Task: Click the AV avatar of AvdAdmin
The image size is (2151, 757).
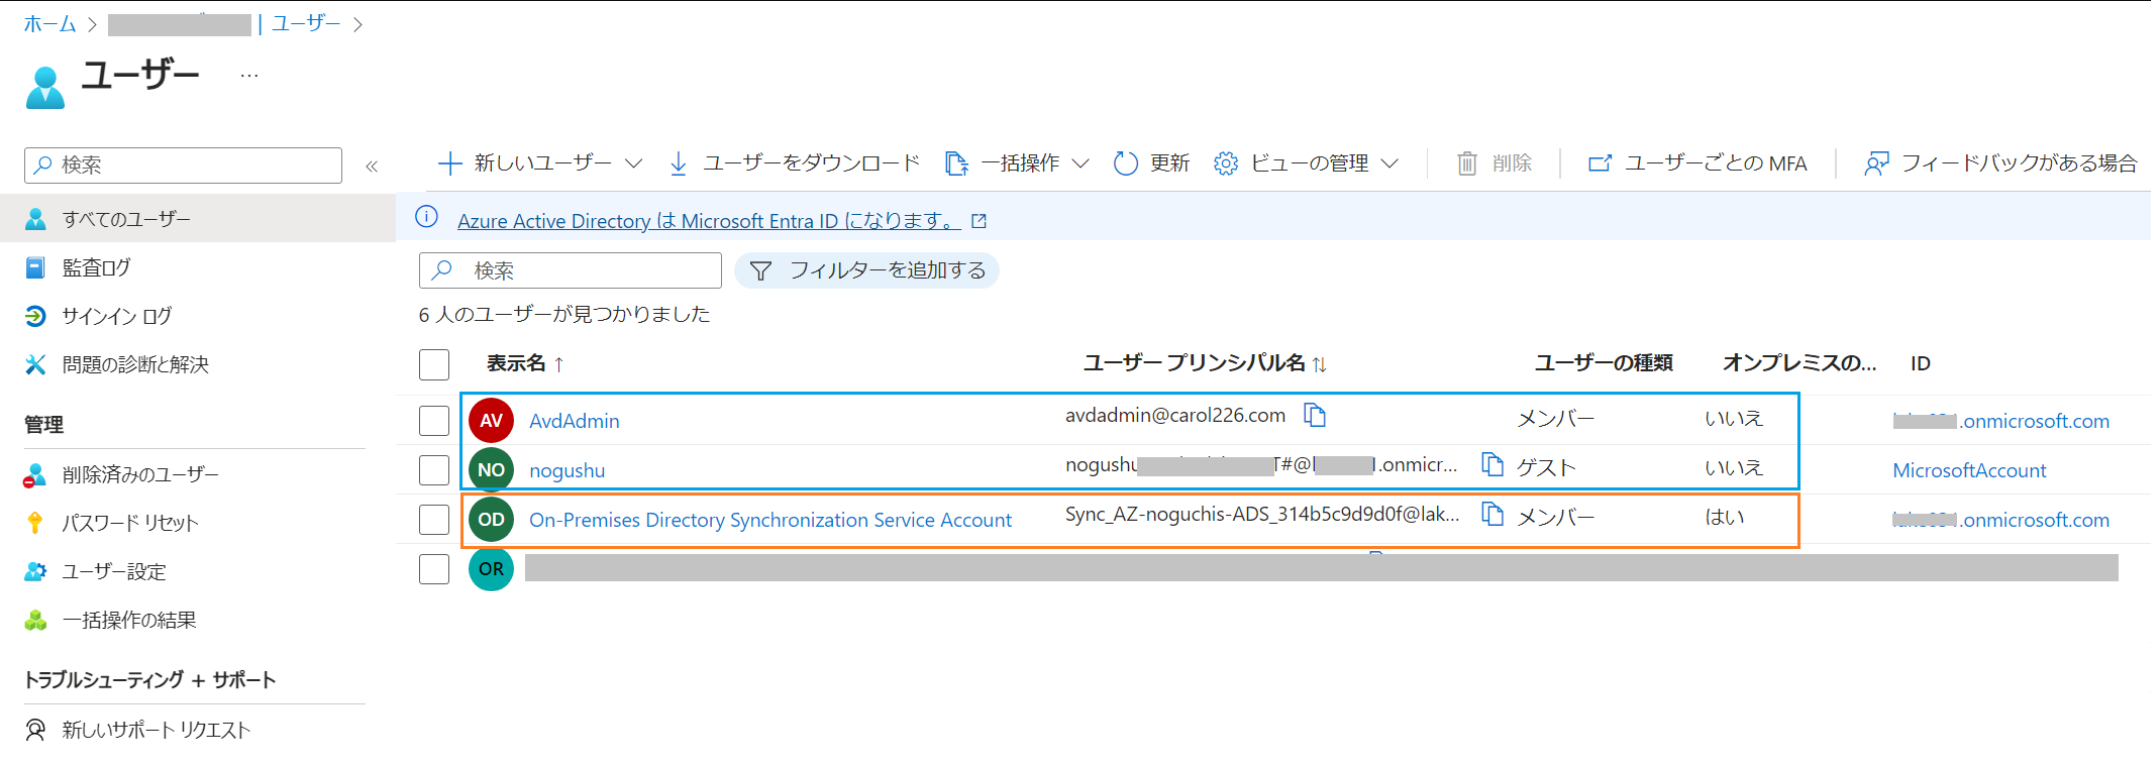Action: point(491,420)
